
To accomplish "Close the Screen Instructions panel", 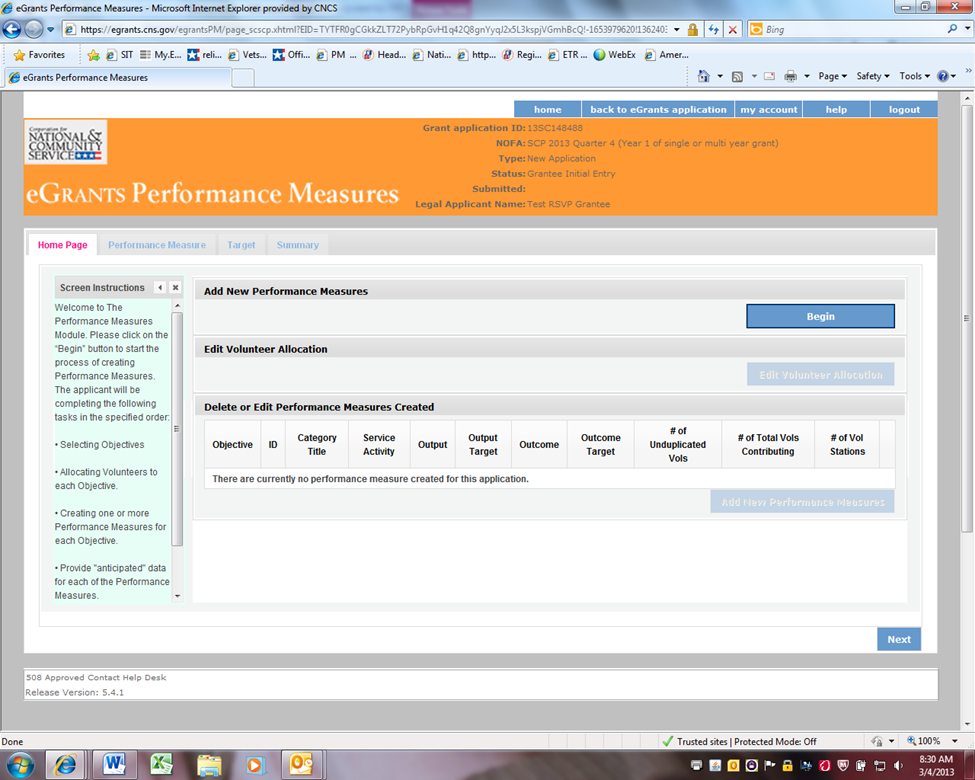I will [x=175, y=288].
